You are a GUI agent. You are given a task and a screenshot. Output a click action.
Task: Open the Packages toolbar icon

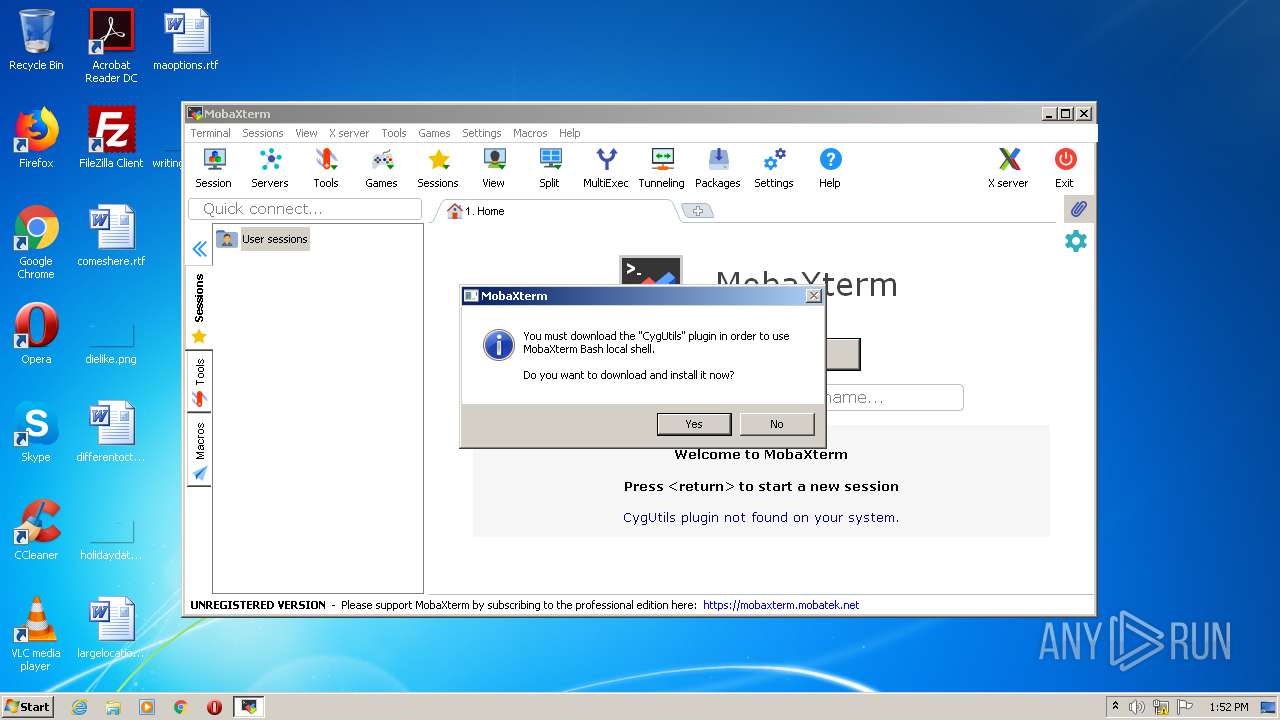pos(718,168)
